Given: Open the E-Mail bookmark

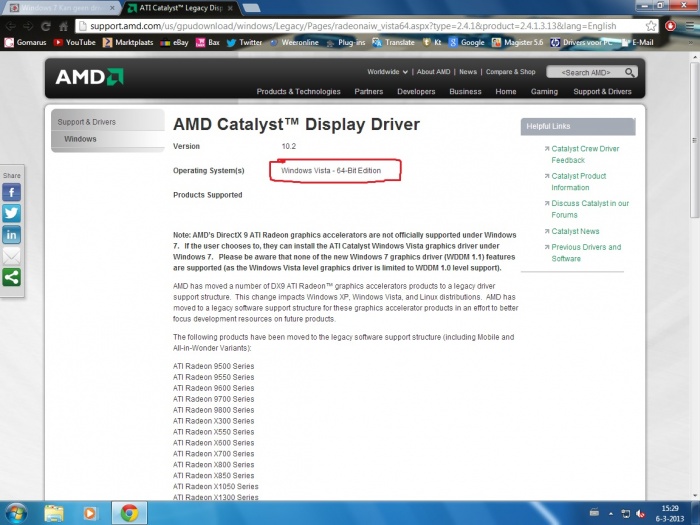Looking at the screenshot, I should coord(638,42).
